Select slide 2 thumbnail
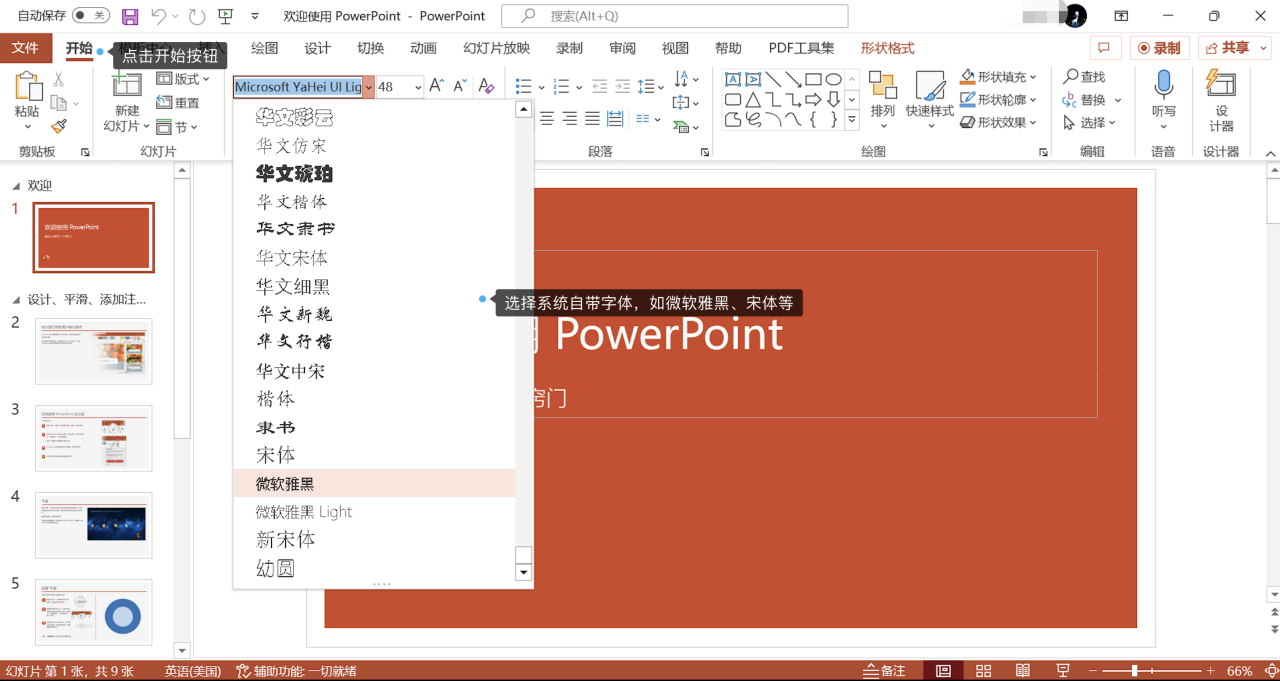Screen dimensions: 1280x681 click(94, 351)
